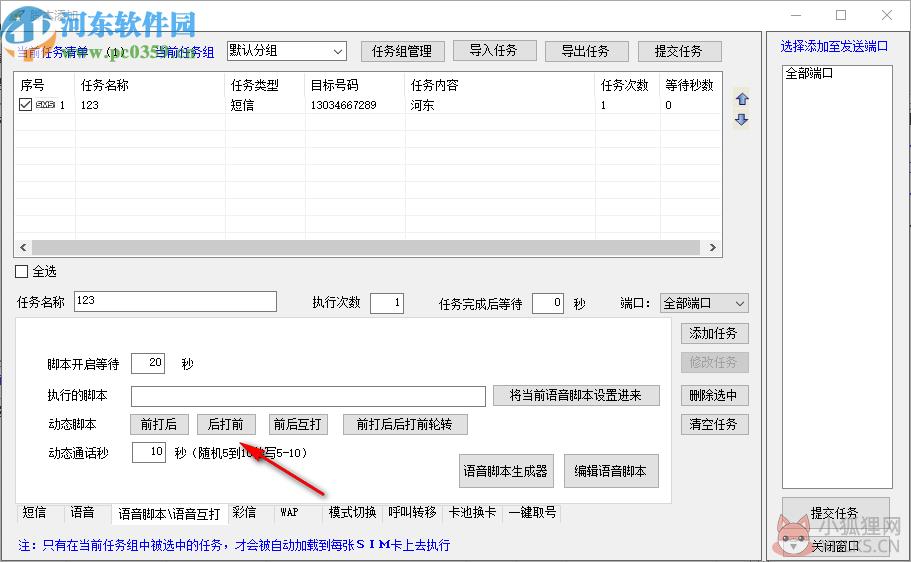Viewport: 911px width, 562px height.
Task: Move selected task up with blue arrow
Action: point(742,99)
